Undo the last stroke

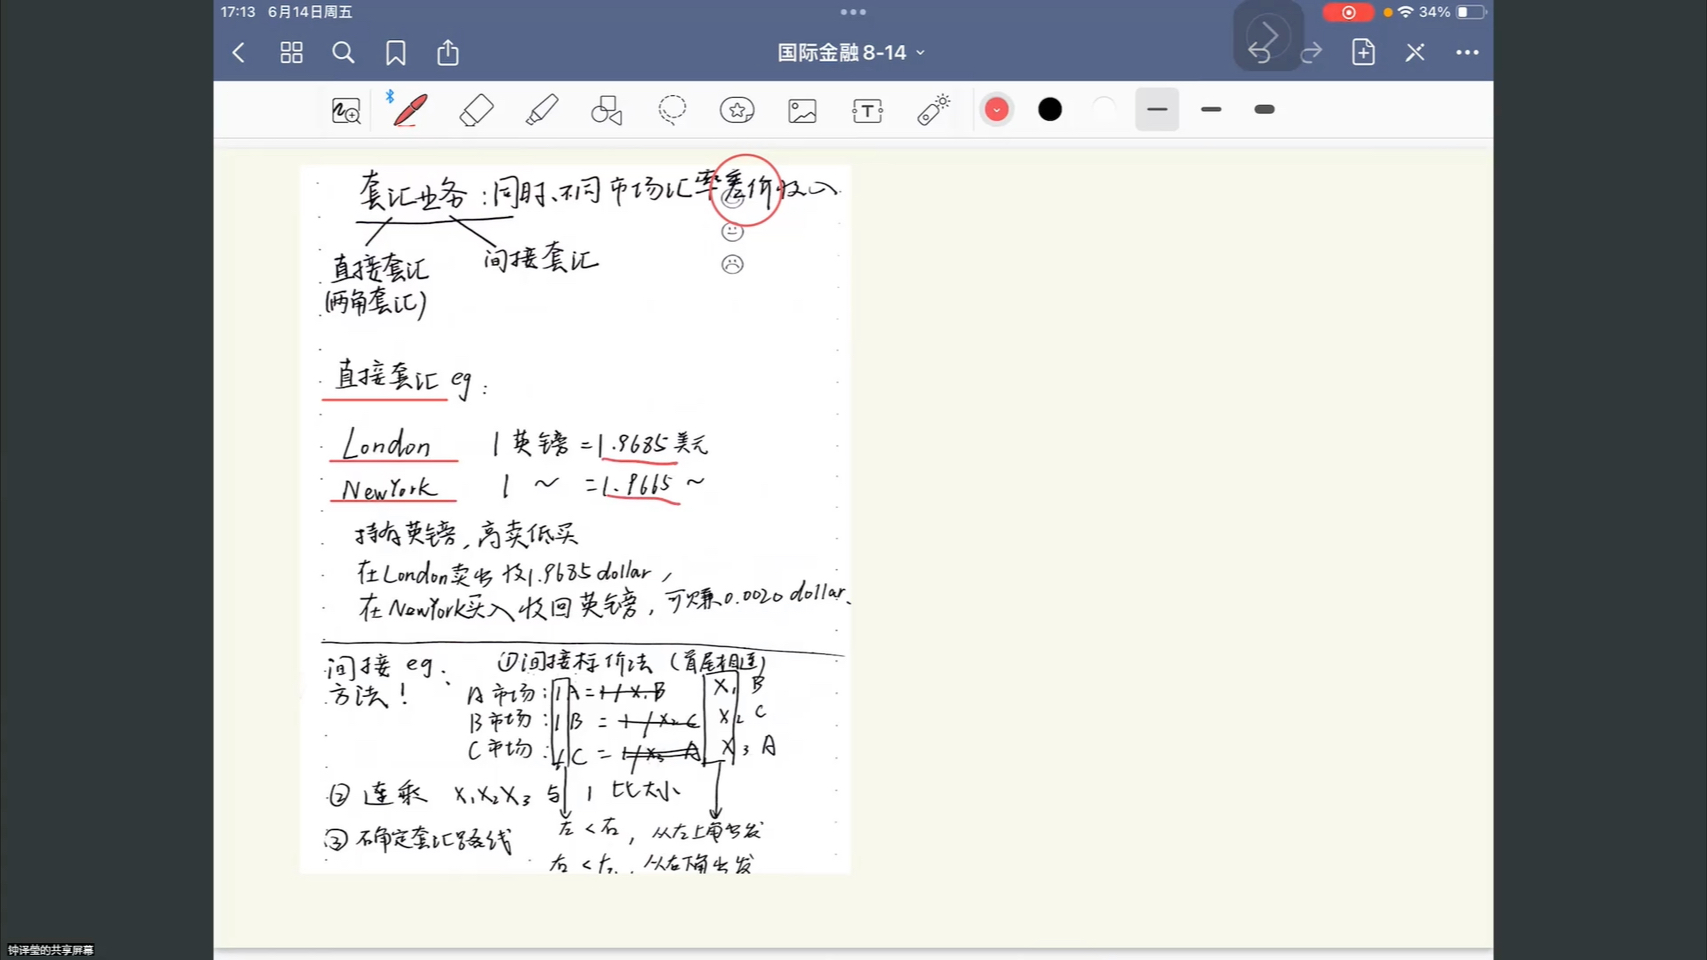[1260, 53]
